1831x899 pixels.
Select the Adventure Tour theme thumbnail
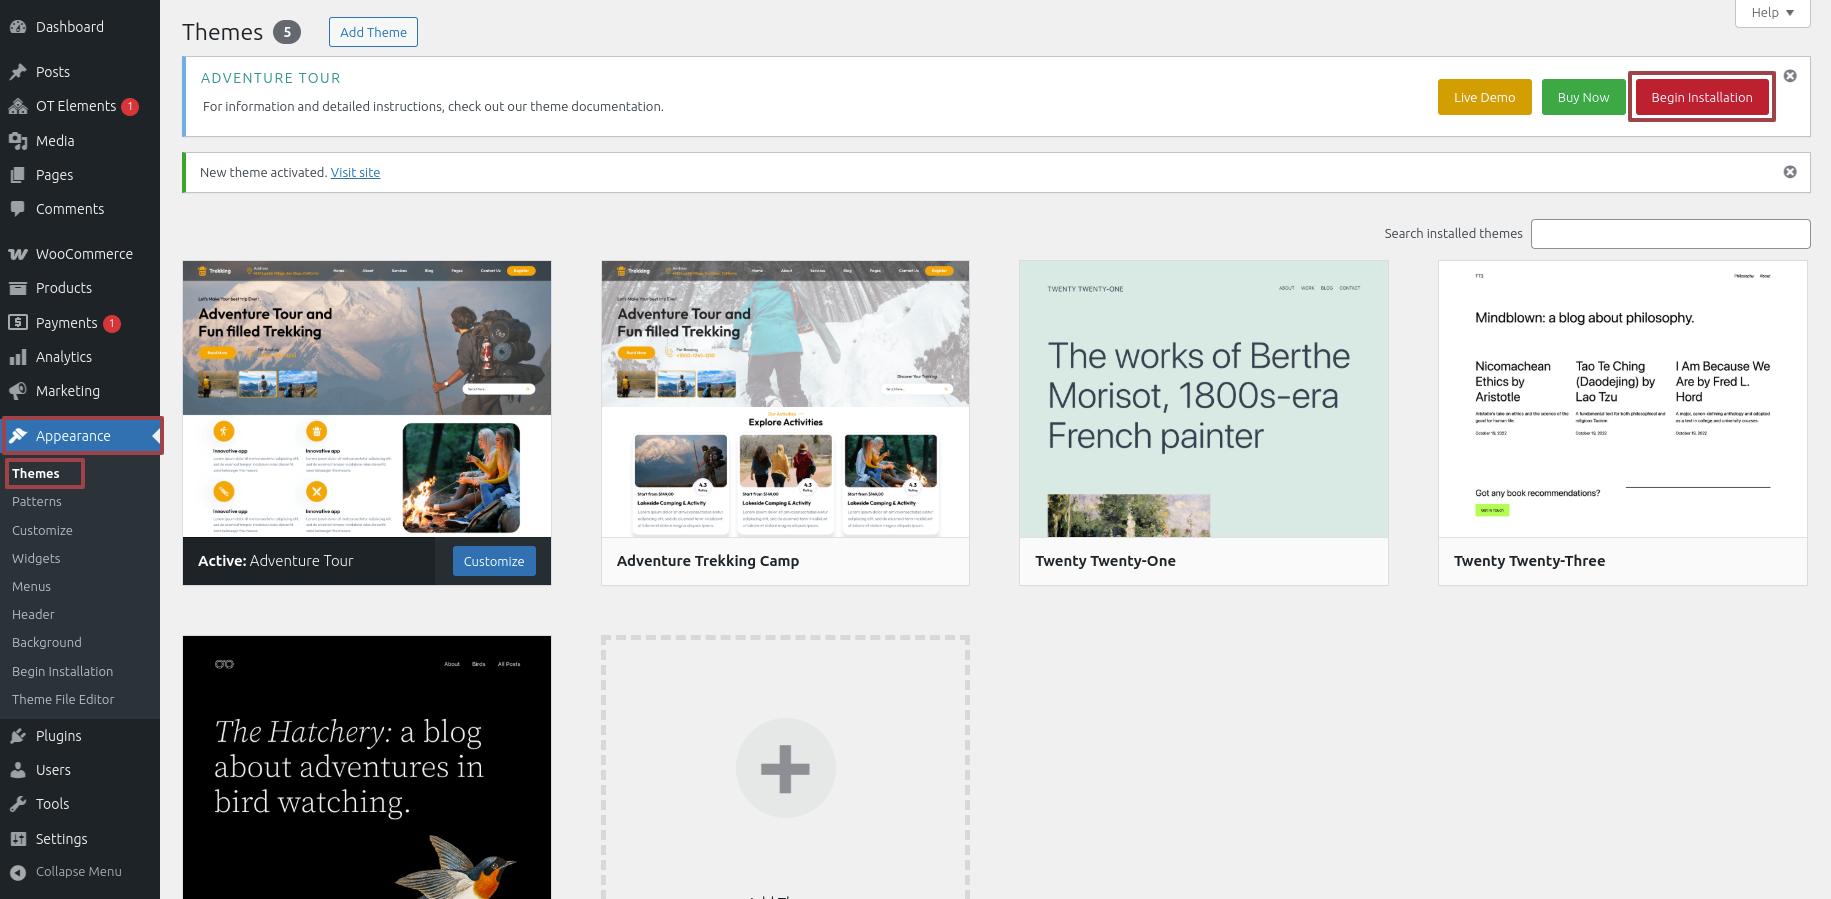click(367, 399)
